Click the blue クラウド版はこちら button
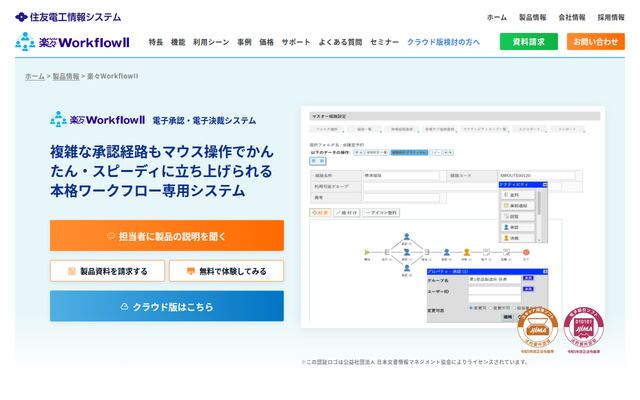The height and width of the screenshot is (400, 640). 167,306
